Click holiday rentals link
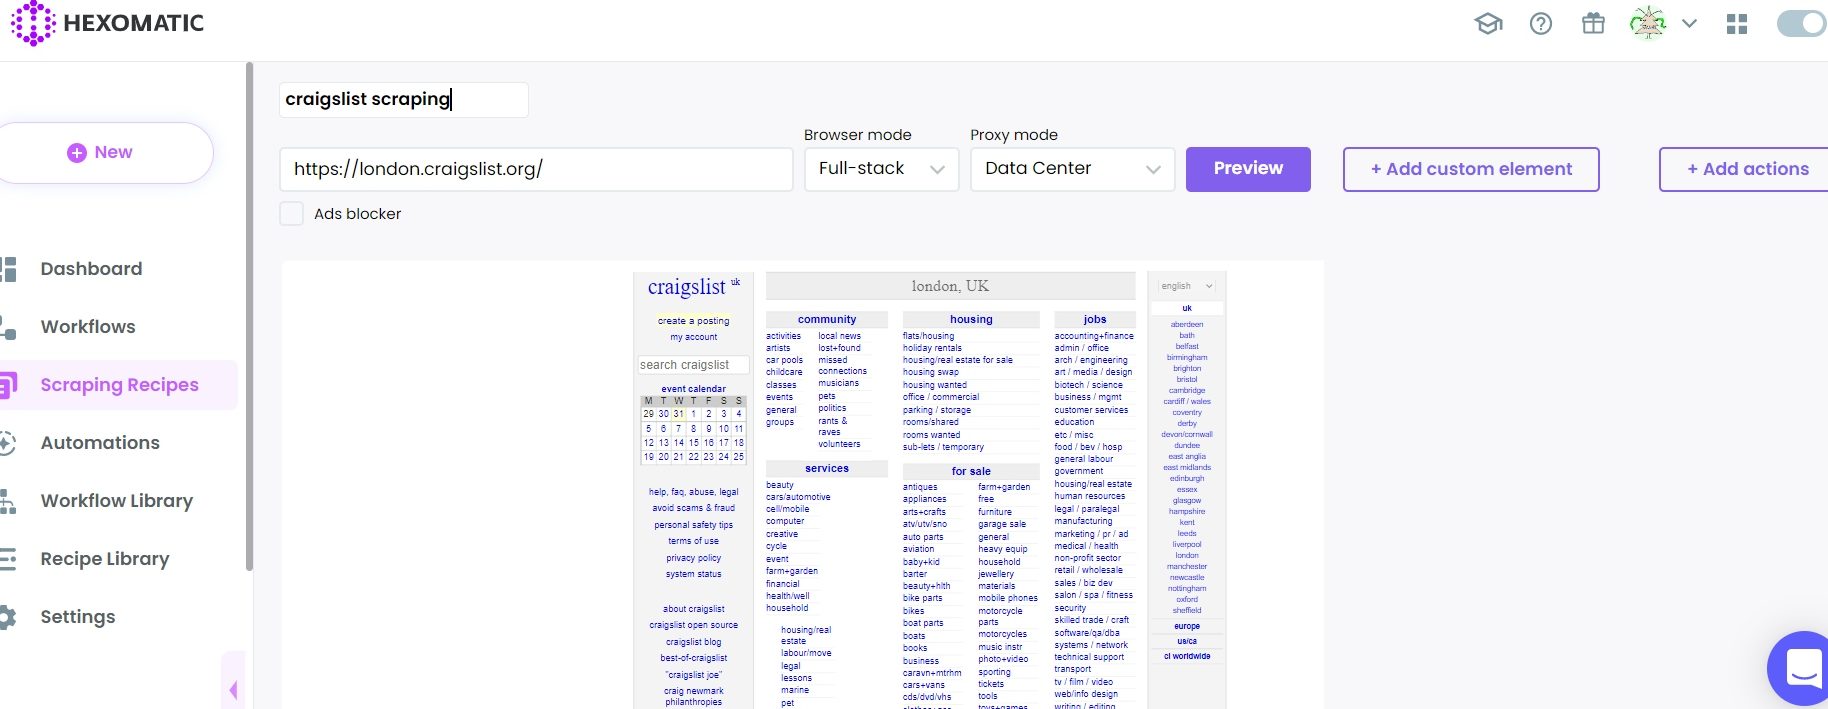The image size is (1828, 709). click(x=931, y=348)
